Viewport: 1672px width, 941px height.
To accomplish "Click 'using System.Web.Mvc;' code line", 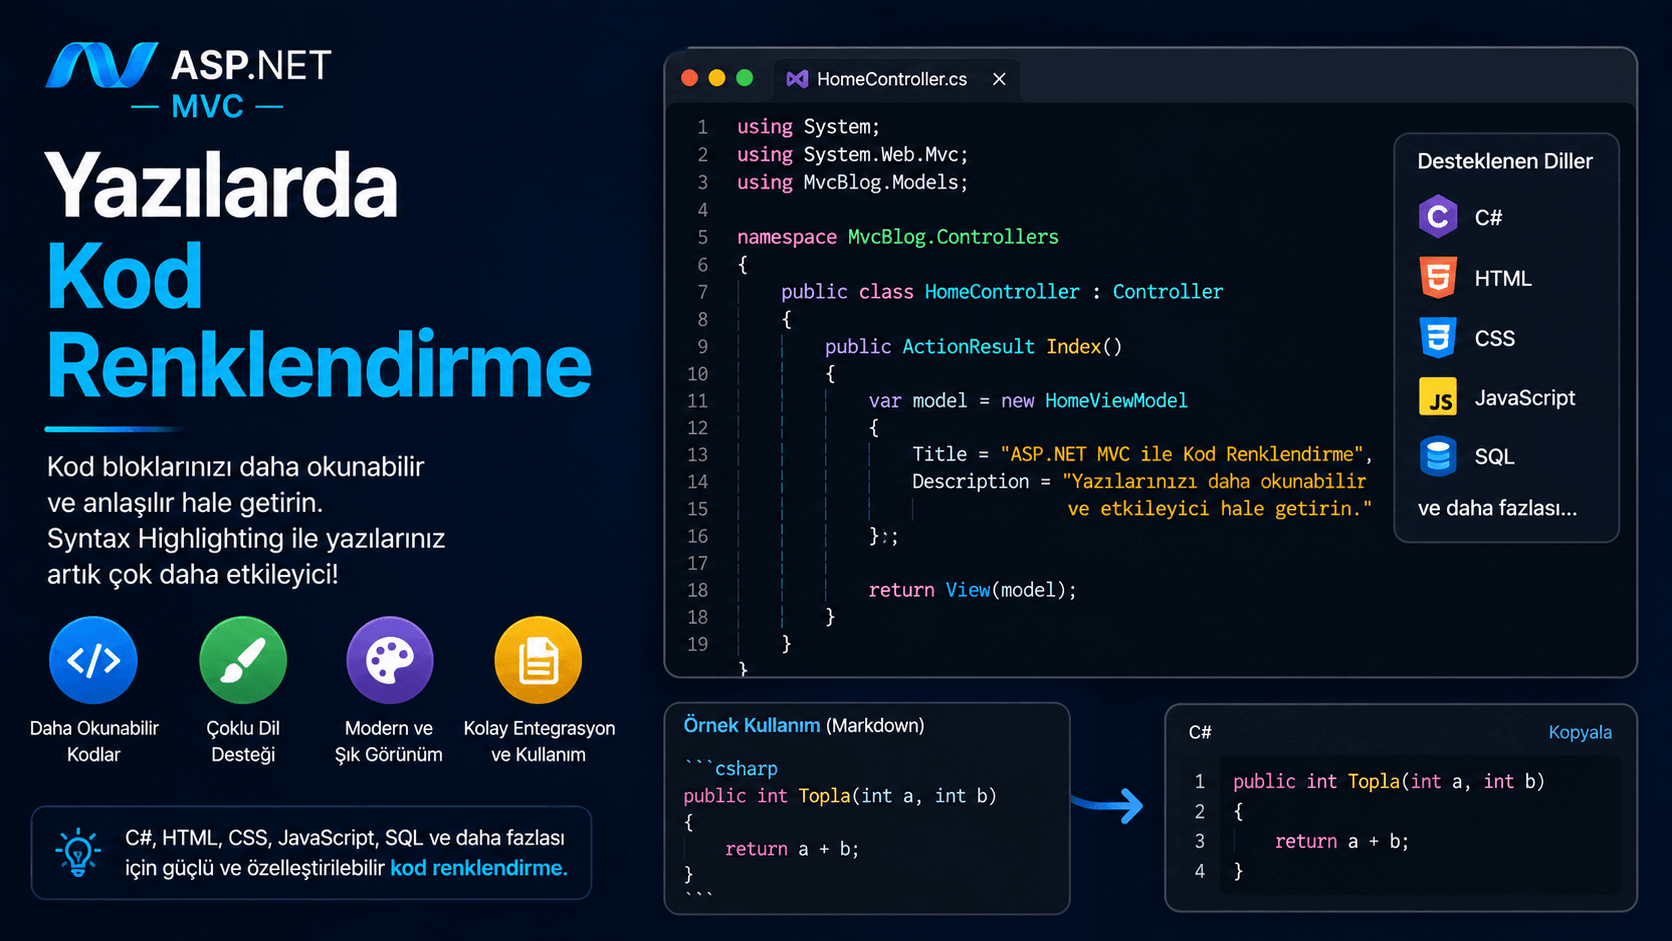I will (x=853, y=155).
